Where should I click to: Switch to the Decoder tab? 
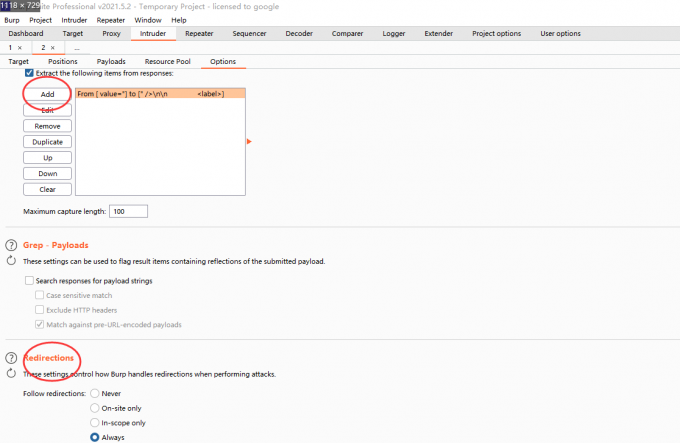click(299, 33)
